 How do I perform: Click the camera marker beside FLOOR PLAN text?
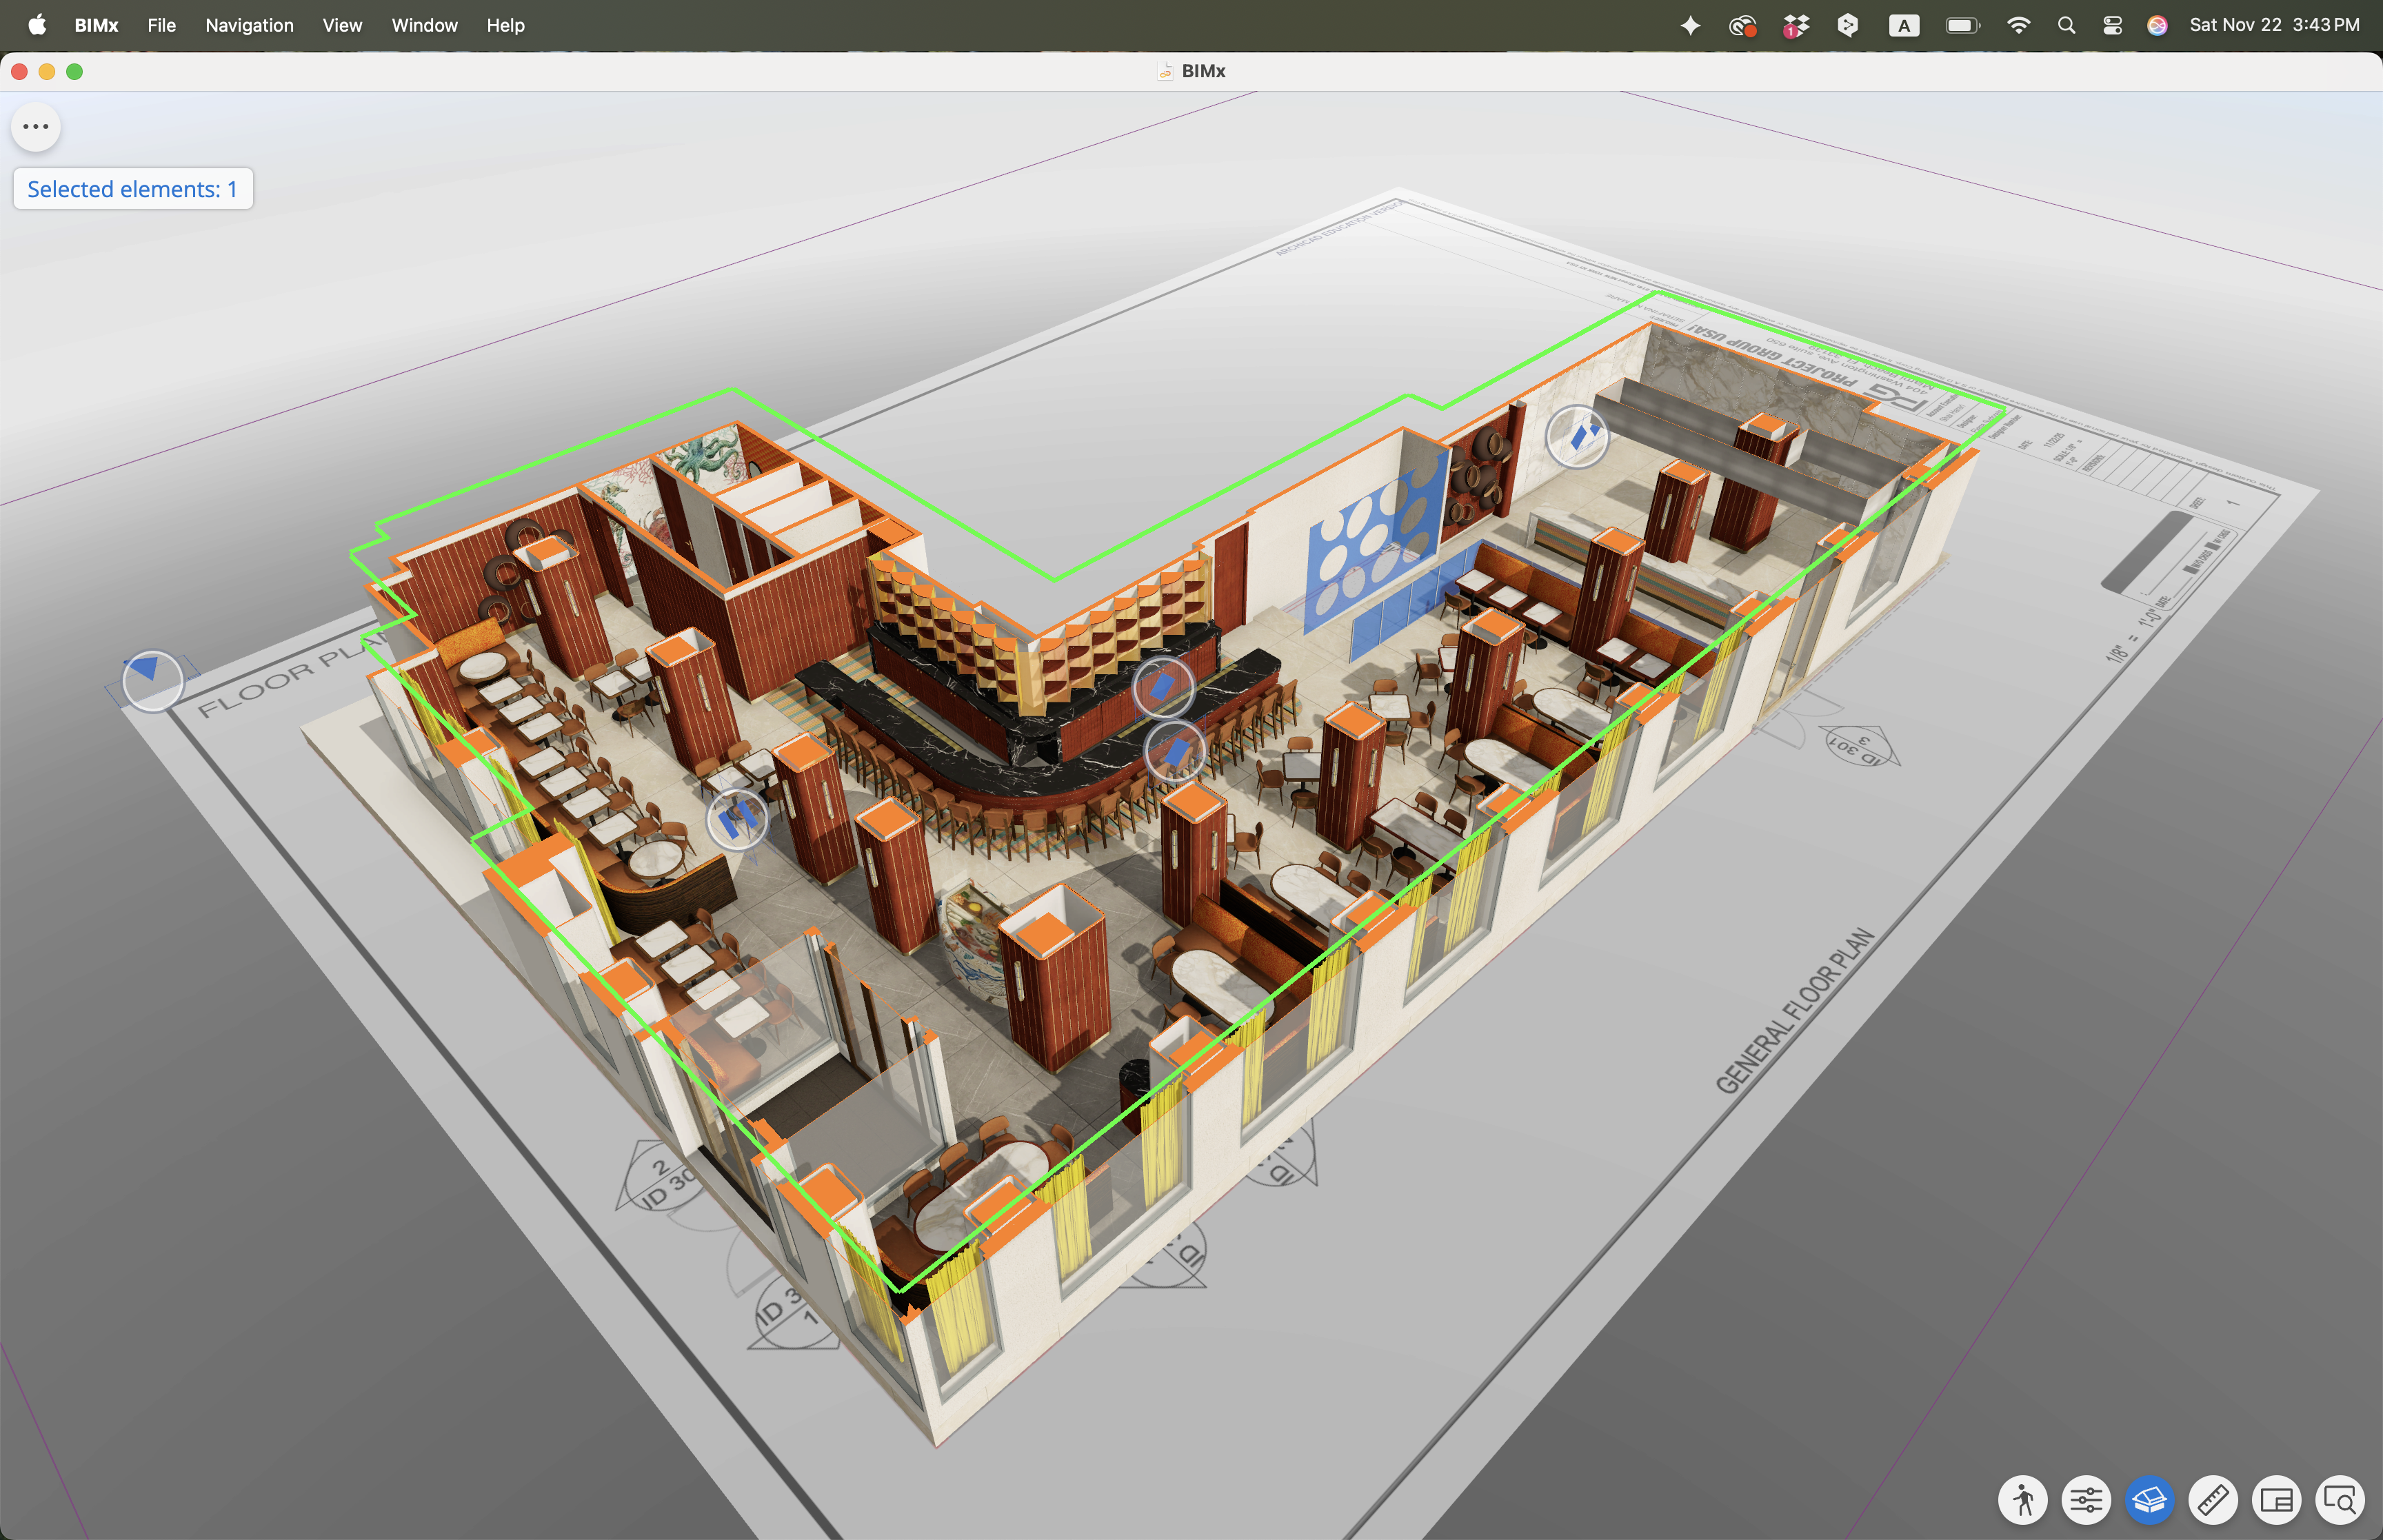pos(152,680)
